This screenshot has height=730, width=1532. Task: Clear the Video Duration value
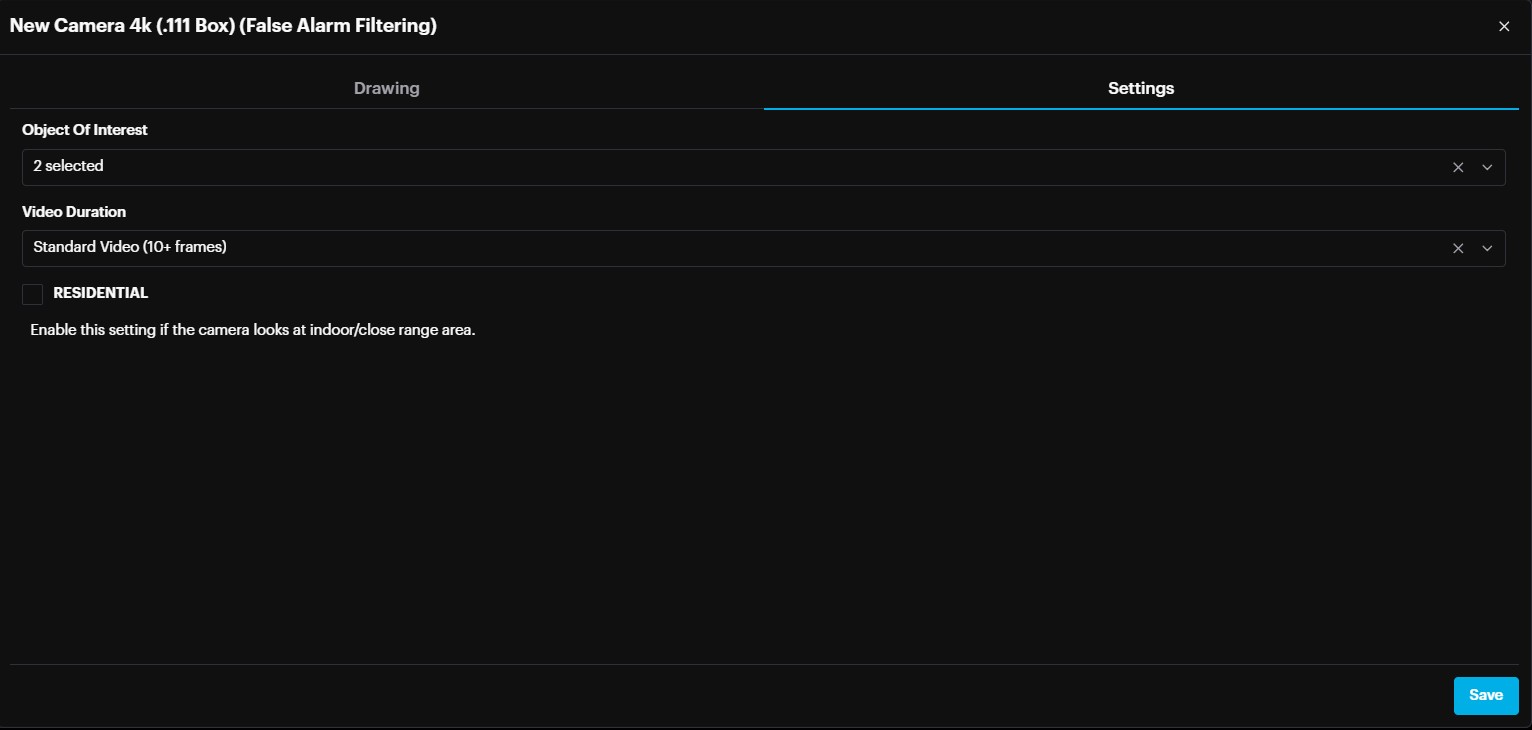point(1458,248)
